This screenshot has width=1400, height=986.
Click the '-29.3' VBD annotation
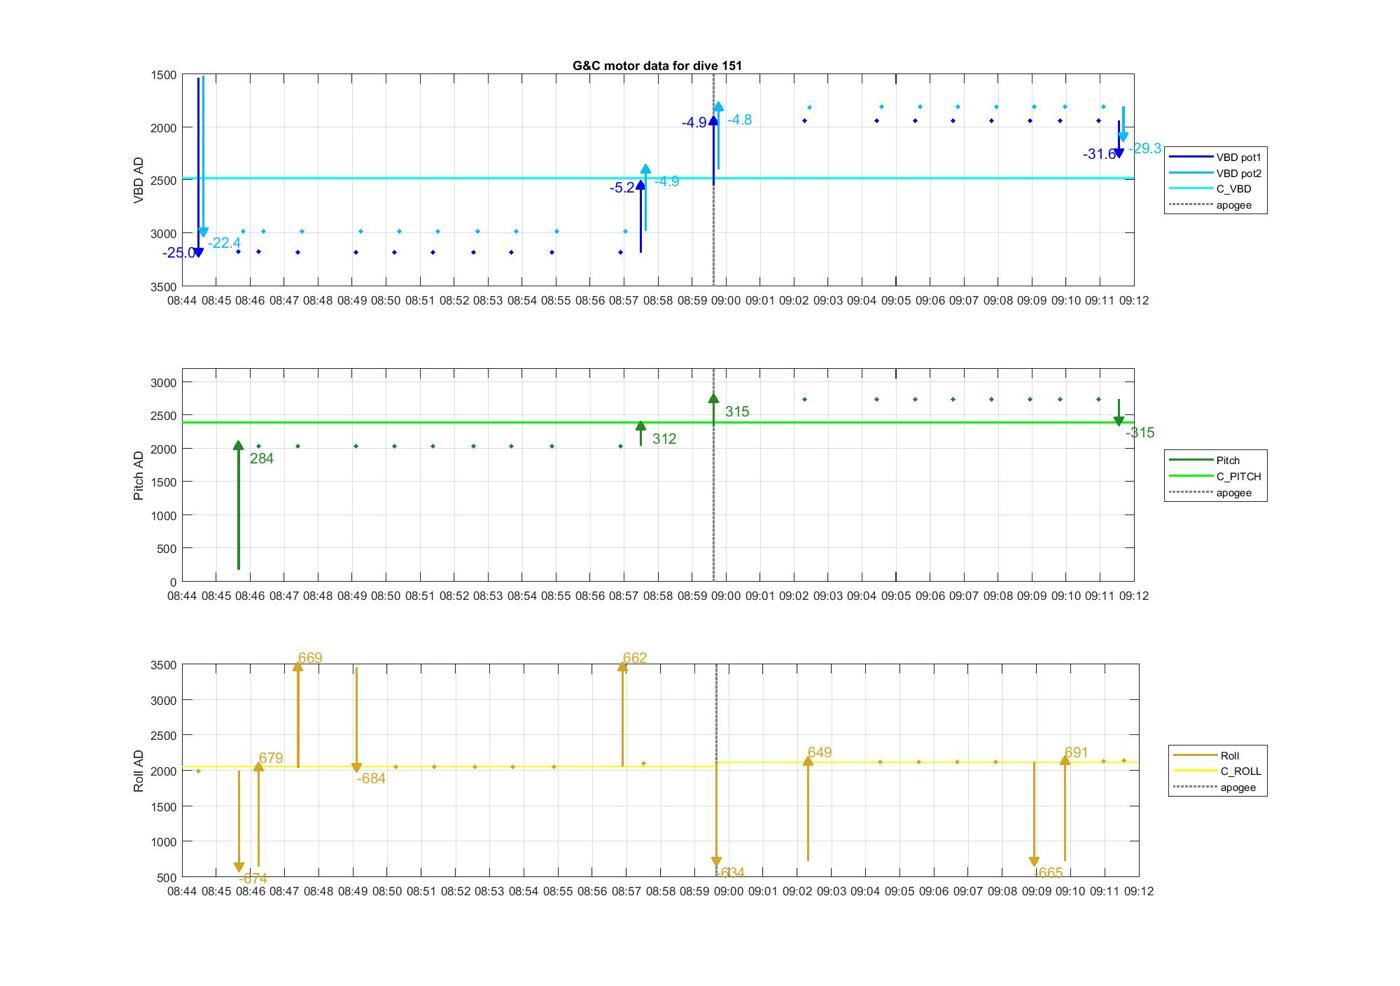coord(1145,149)
